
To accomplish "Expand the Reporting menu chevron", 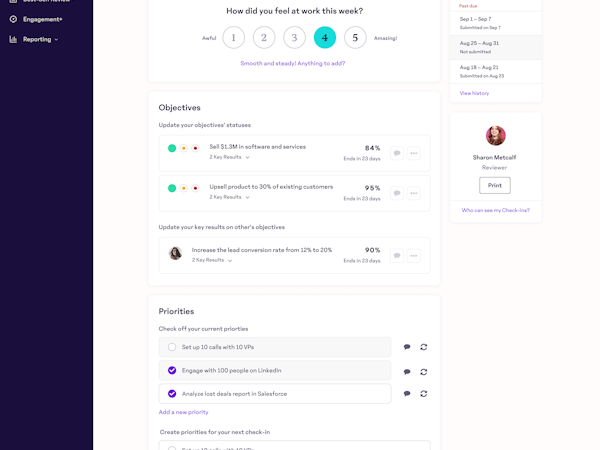I will pyautogui.click(x=56, y=39).
